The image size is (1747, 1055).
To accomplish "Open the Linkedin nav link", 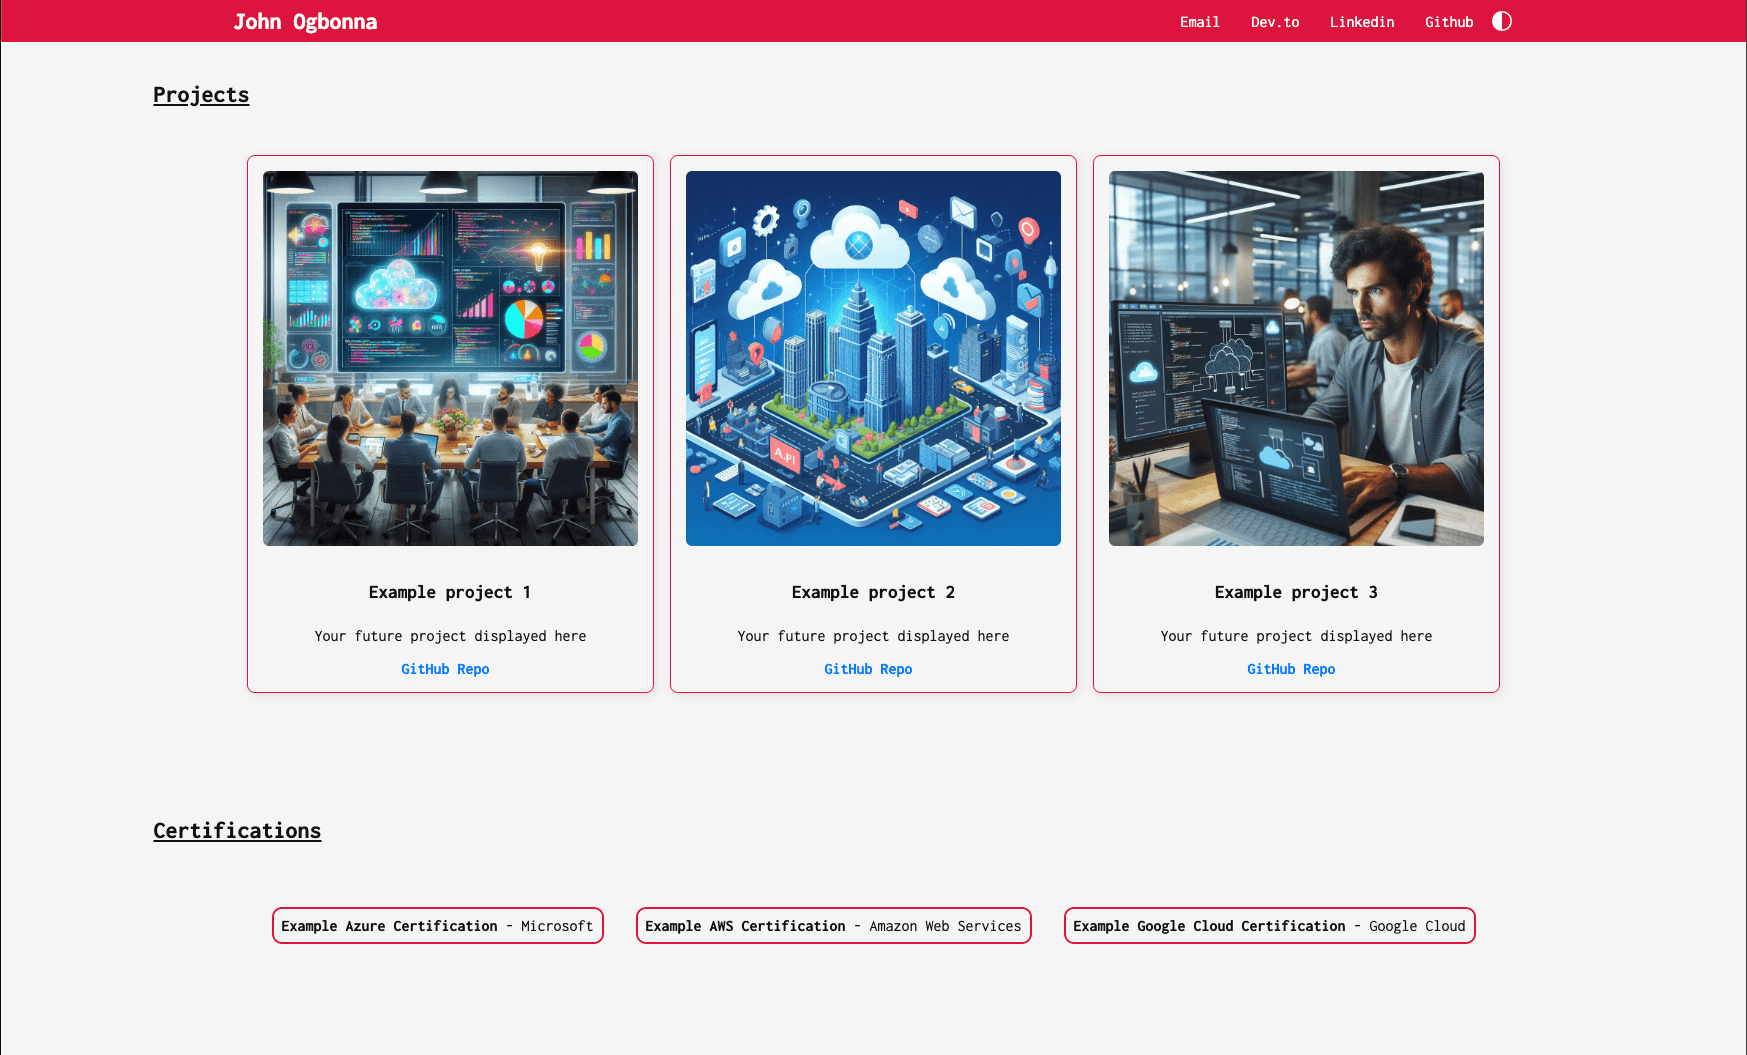I will pos(1361,22).
